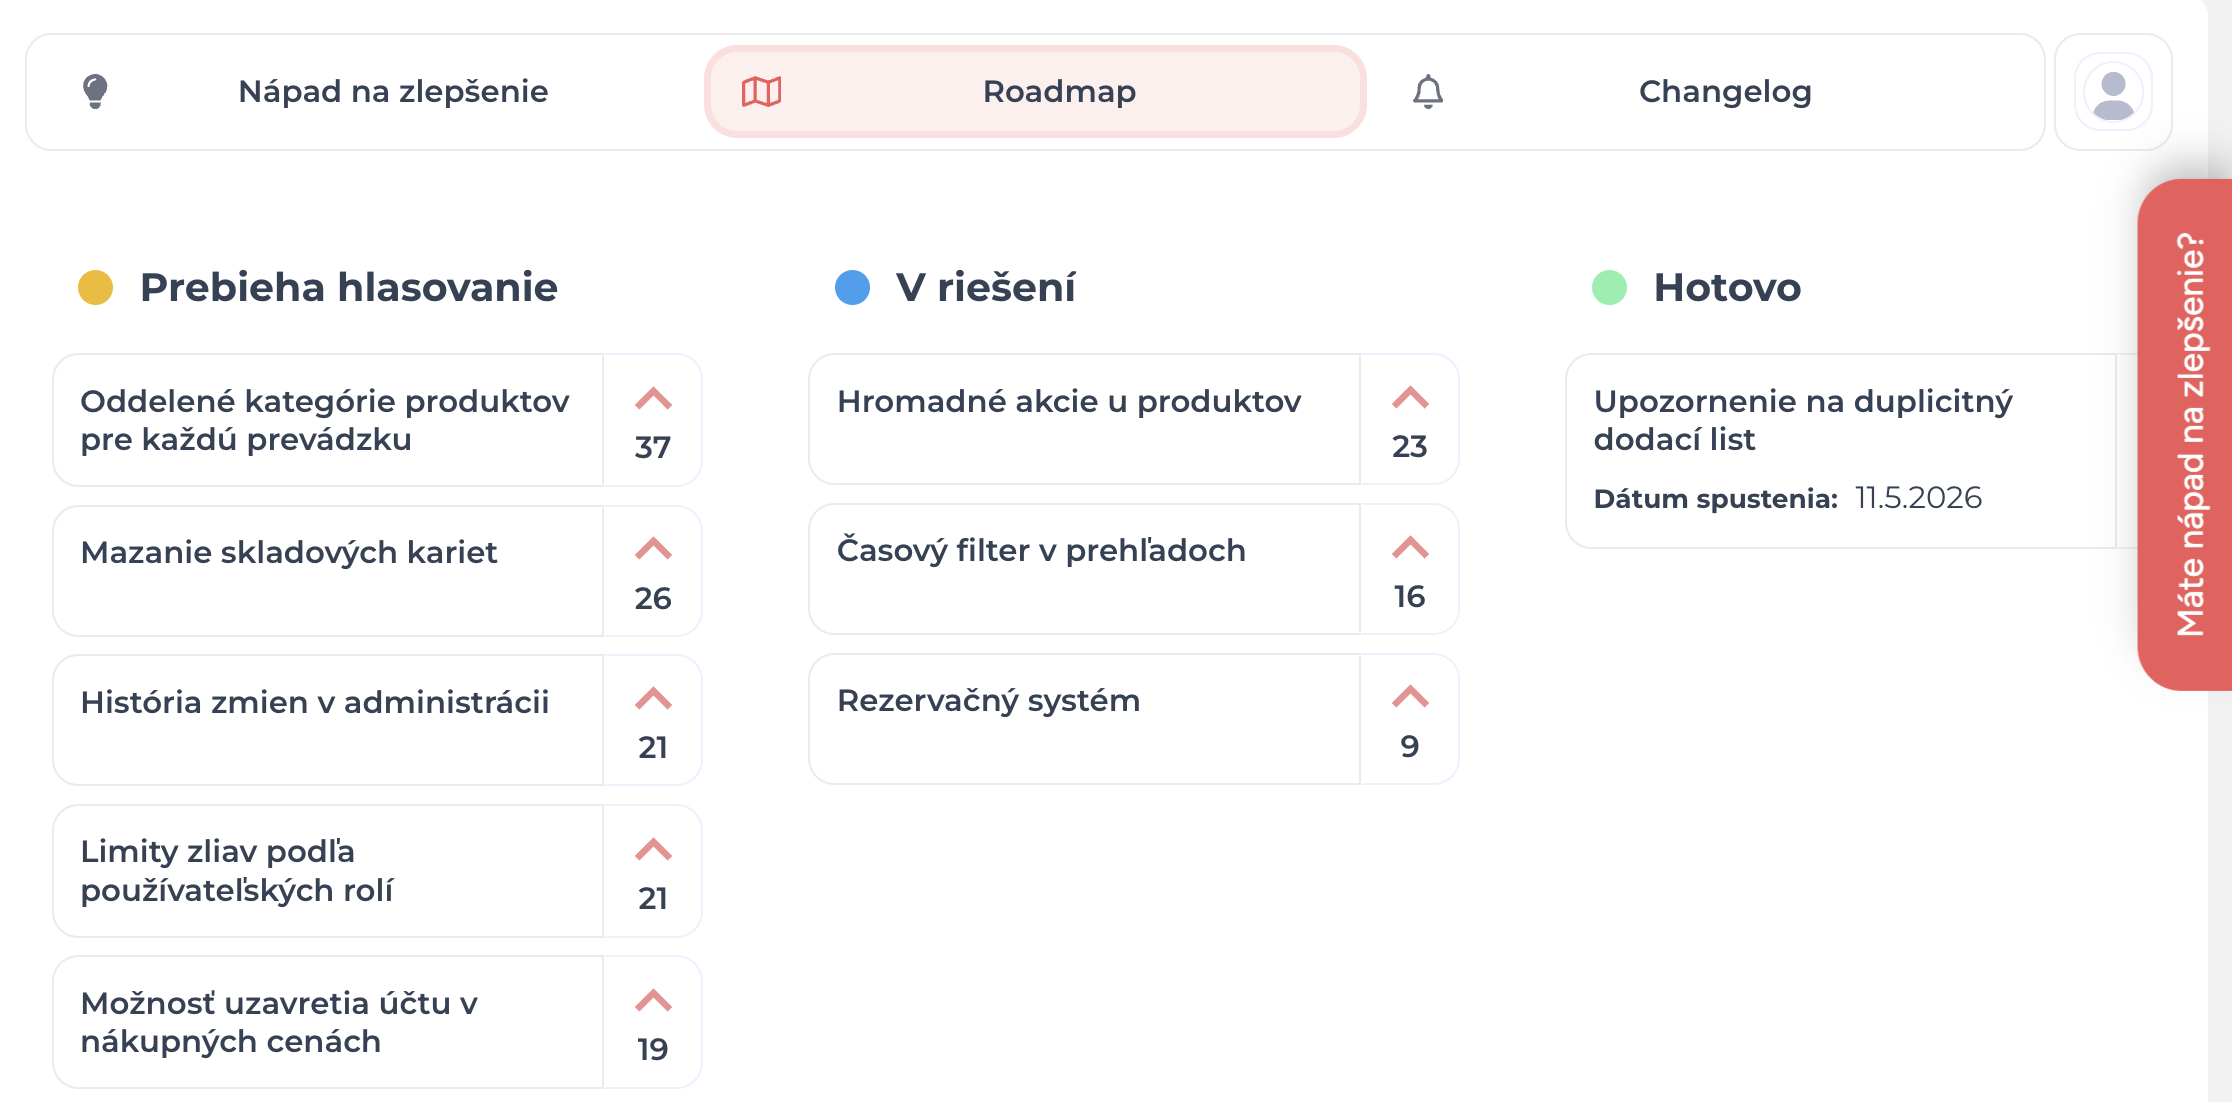This screenshot has width=2232, height=1102.
Task: Open the Máte nápad na zlepšenie side button
Action: click(2185, 435)
